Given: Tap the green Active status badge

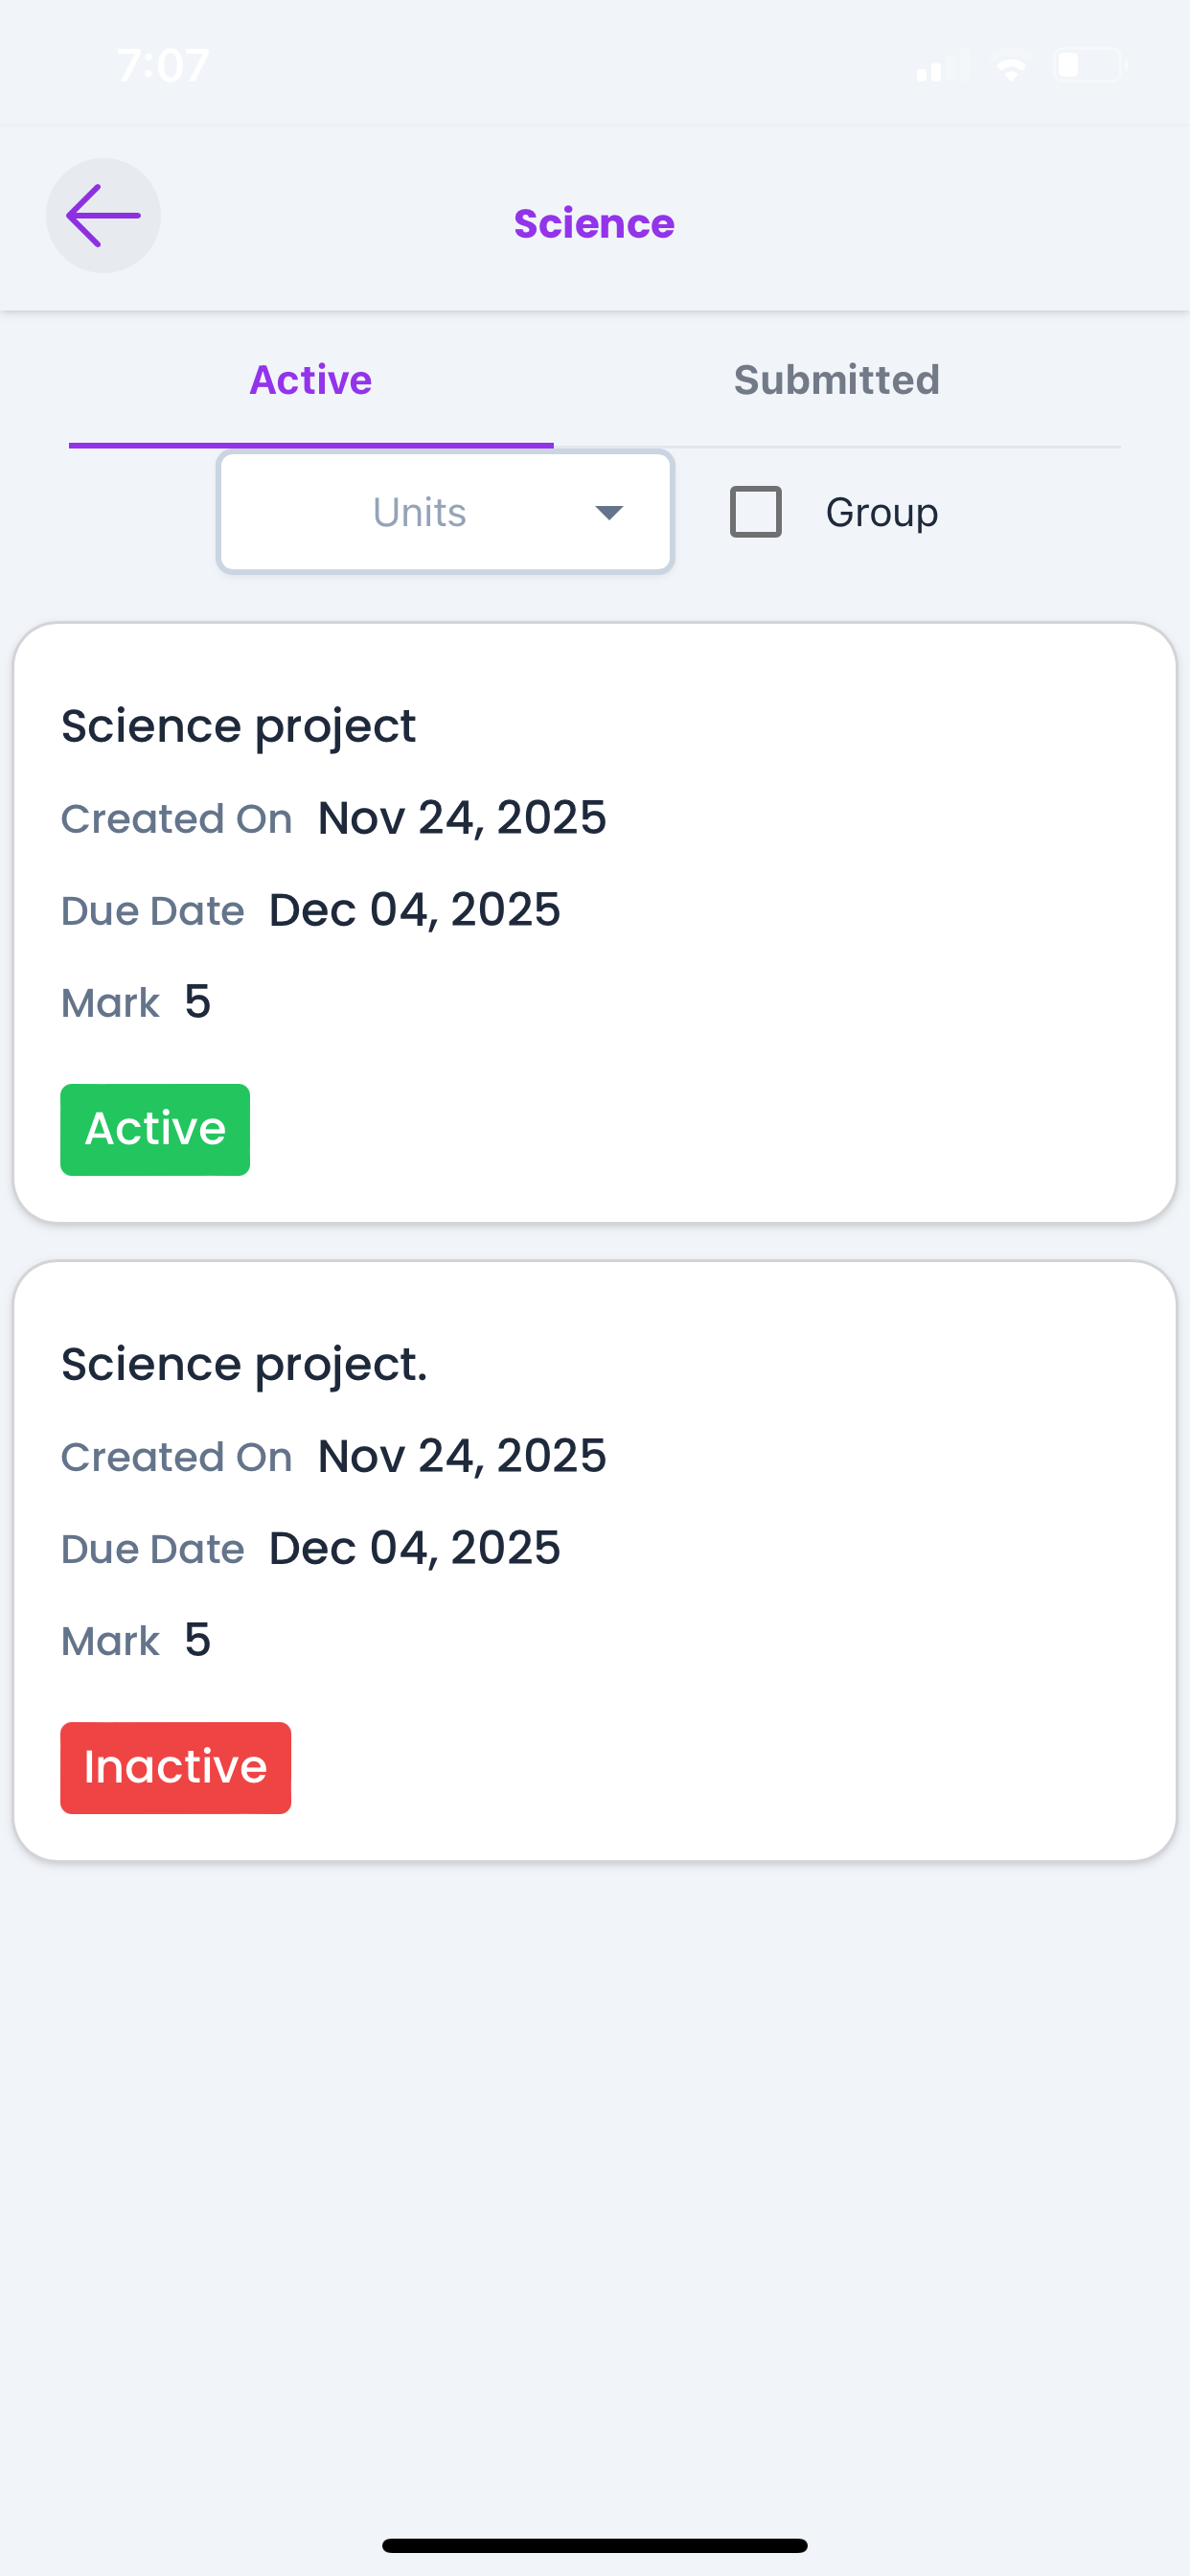Looking at the screenshot, I should tap(155, 1129).
